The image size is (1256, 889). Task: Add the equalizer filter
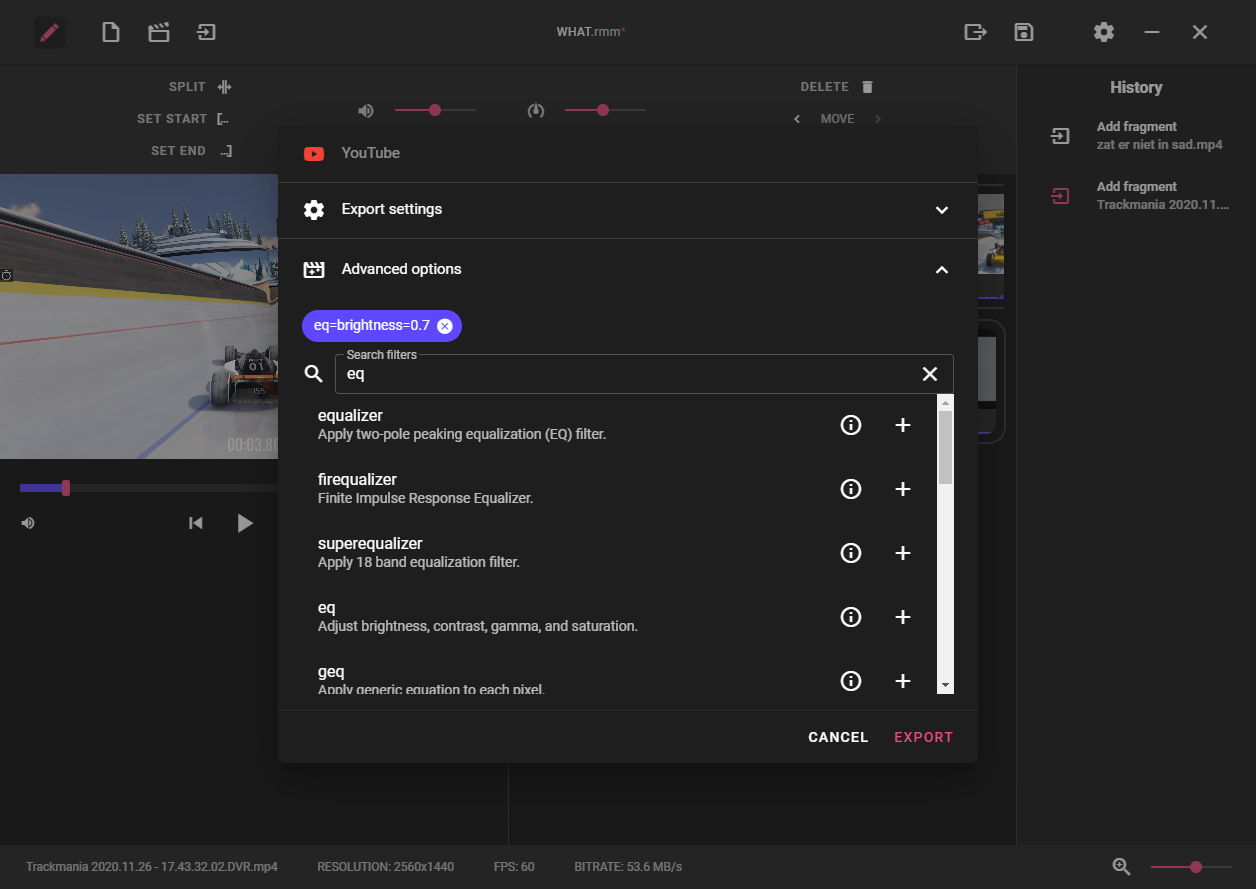(x=902, y=425)
